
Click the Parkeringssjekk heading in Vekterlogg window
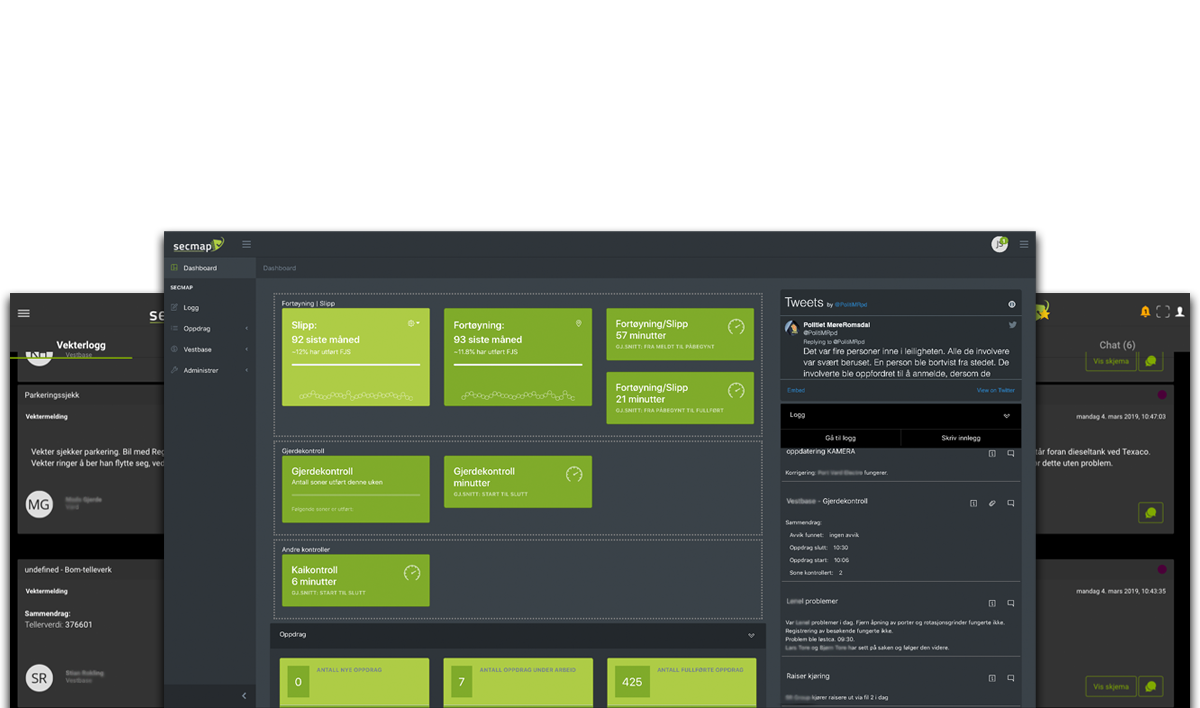[51, 394]
